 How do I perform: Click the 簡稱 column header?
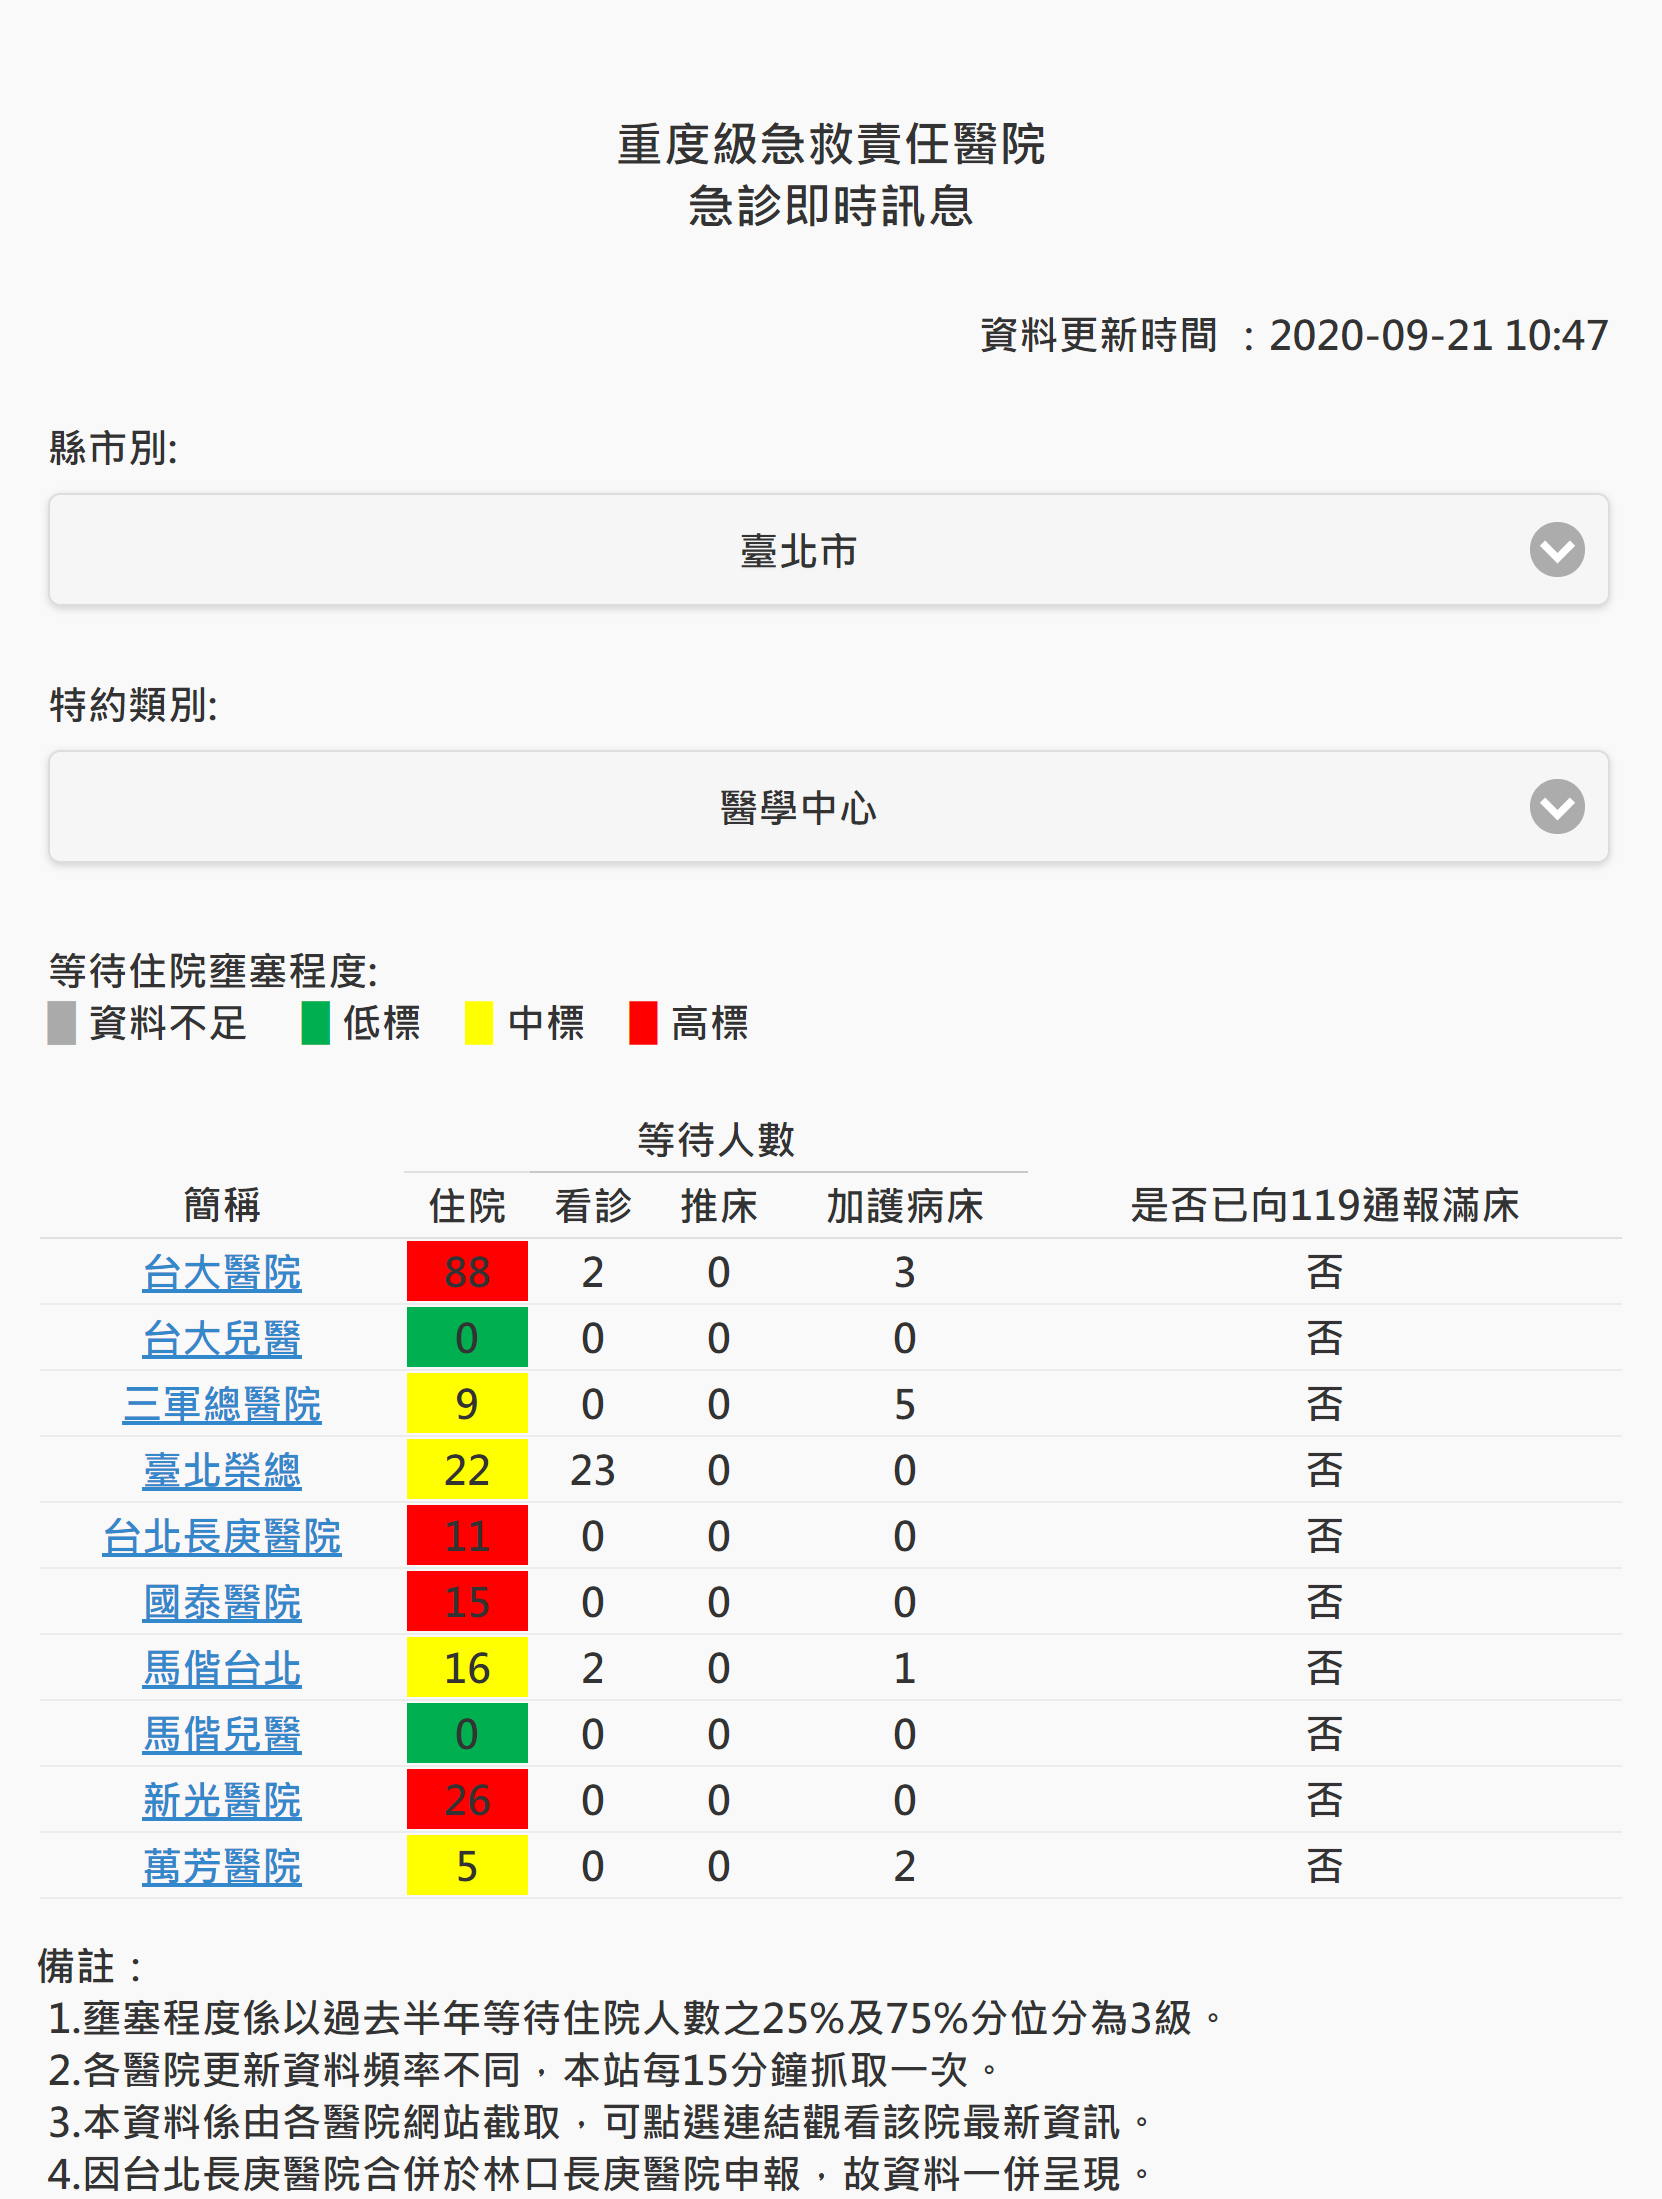tap(222, 1205)
